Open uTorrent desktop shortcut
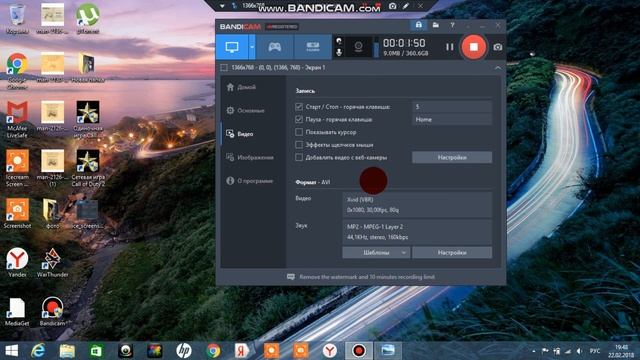This screenshot has width=640, height=360. (x=87, y=18)
